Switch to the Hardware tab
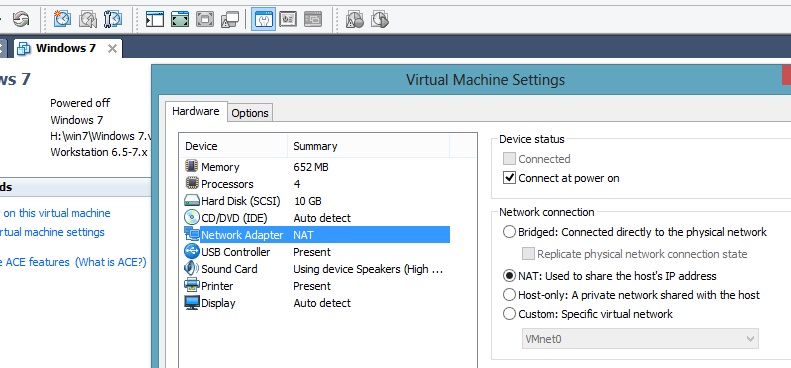Screen dimensions: 791x368 point(196,111)
